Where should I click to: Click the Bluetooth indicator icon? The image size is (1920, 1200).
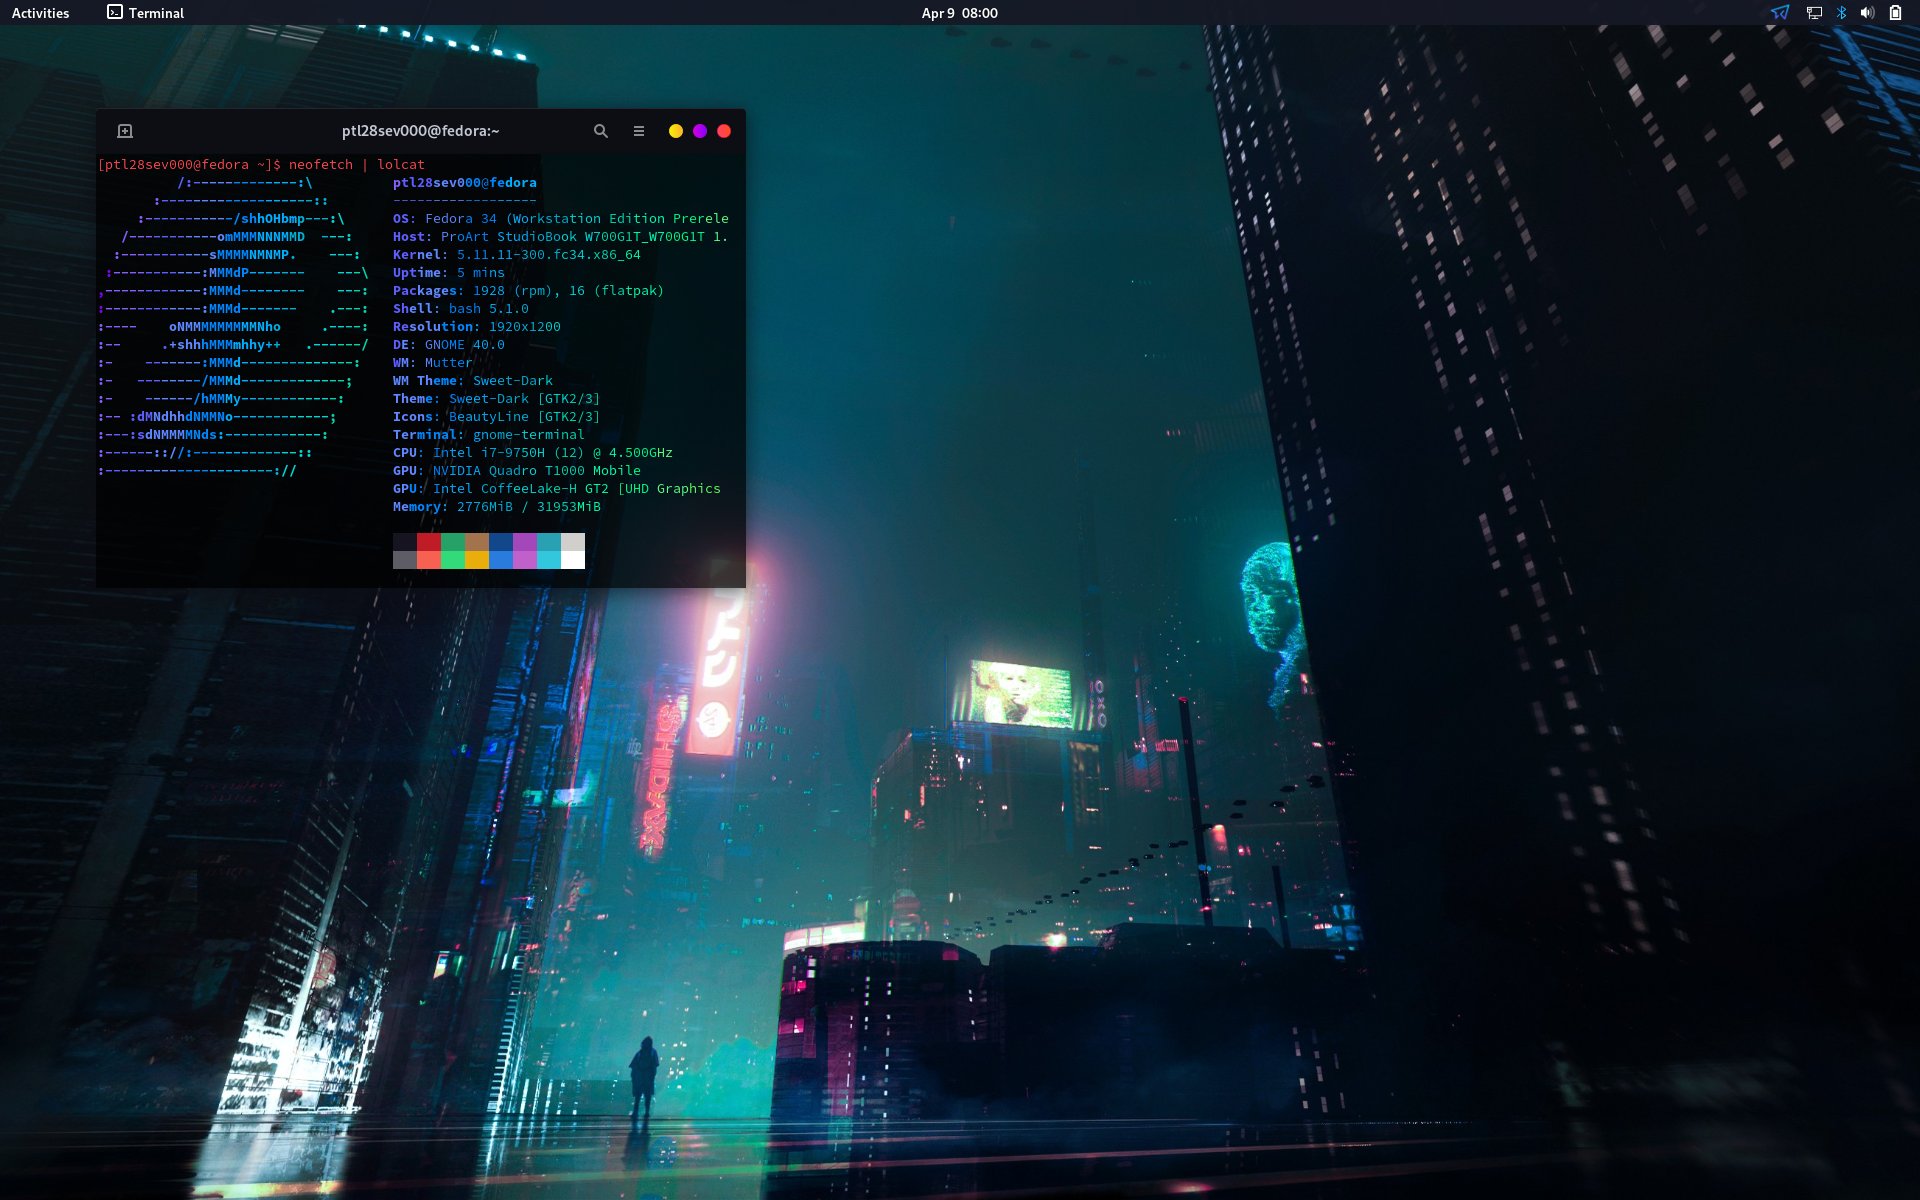1841,13
